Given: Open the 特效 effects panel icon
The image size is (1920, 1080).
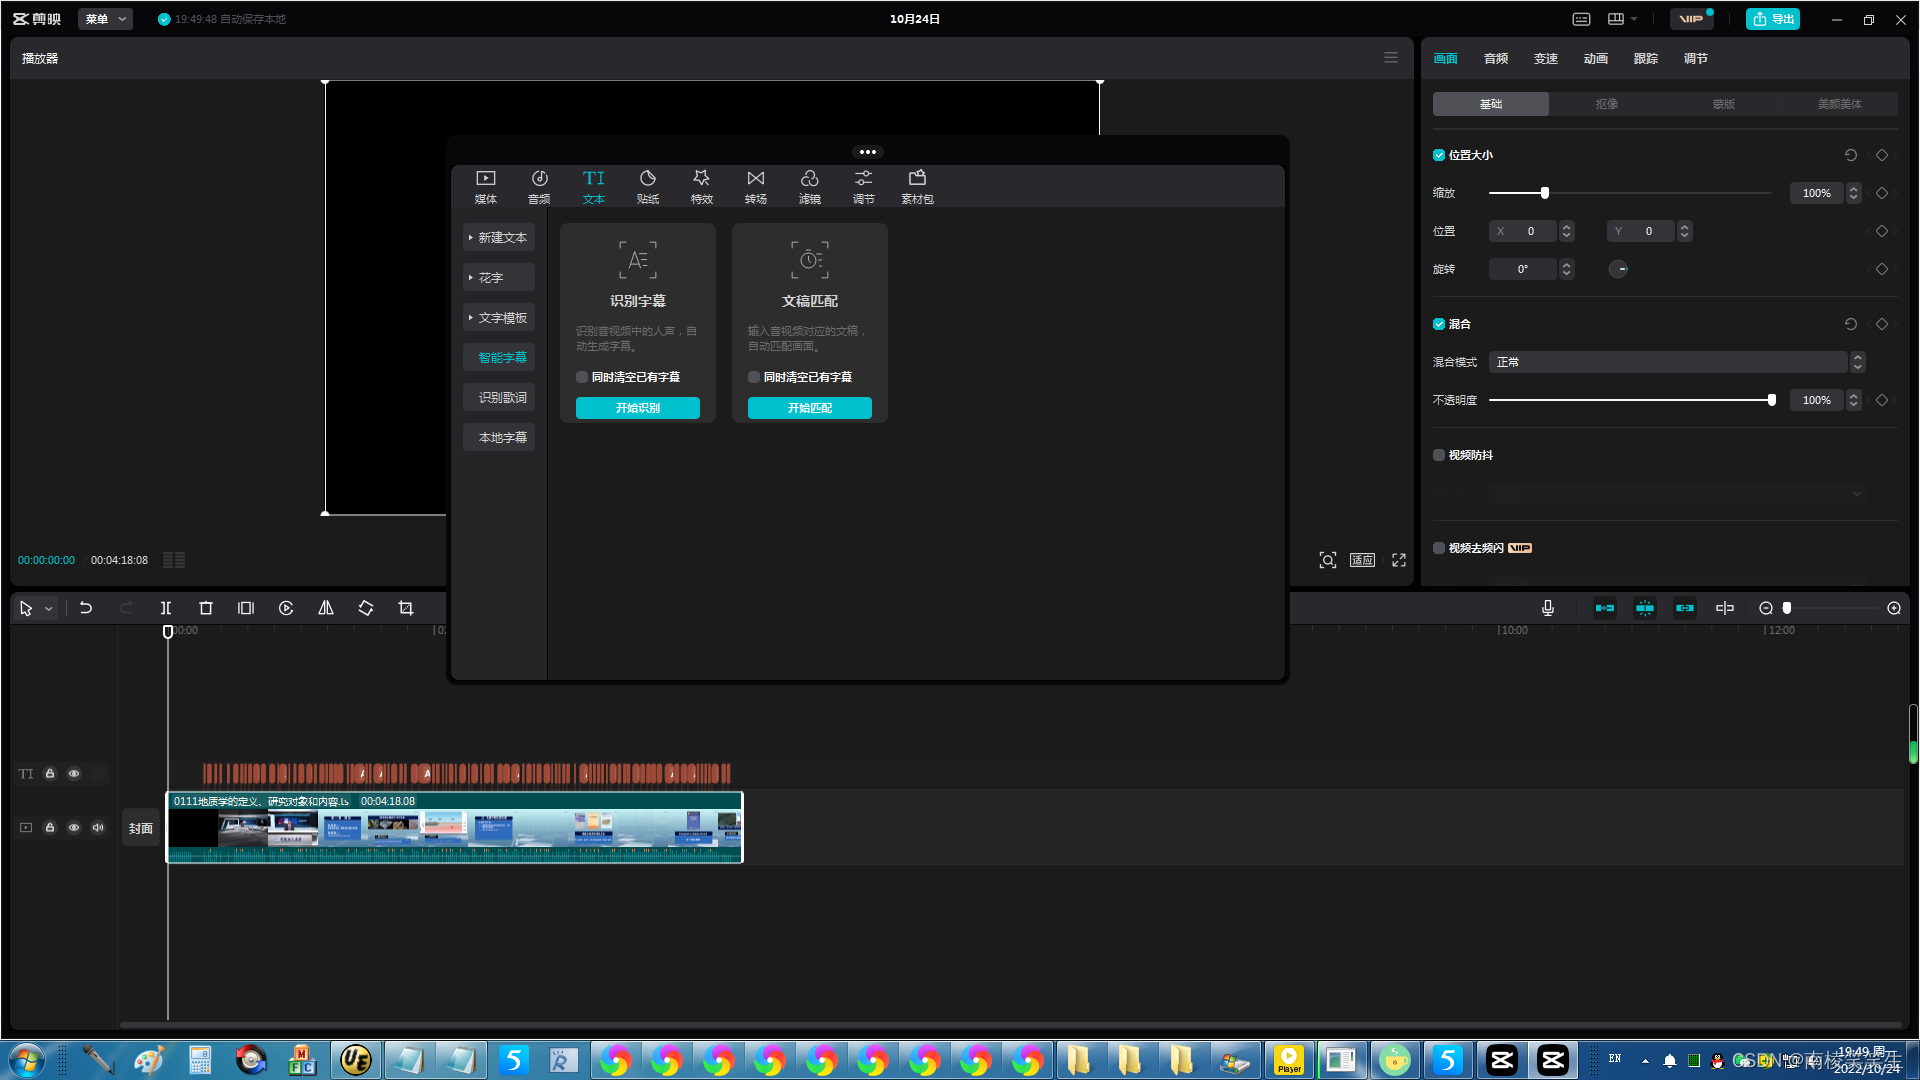Looking at the screenshot, I should [x=701, y=185].
